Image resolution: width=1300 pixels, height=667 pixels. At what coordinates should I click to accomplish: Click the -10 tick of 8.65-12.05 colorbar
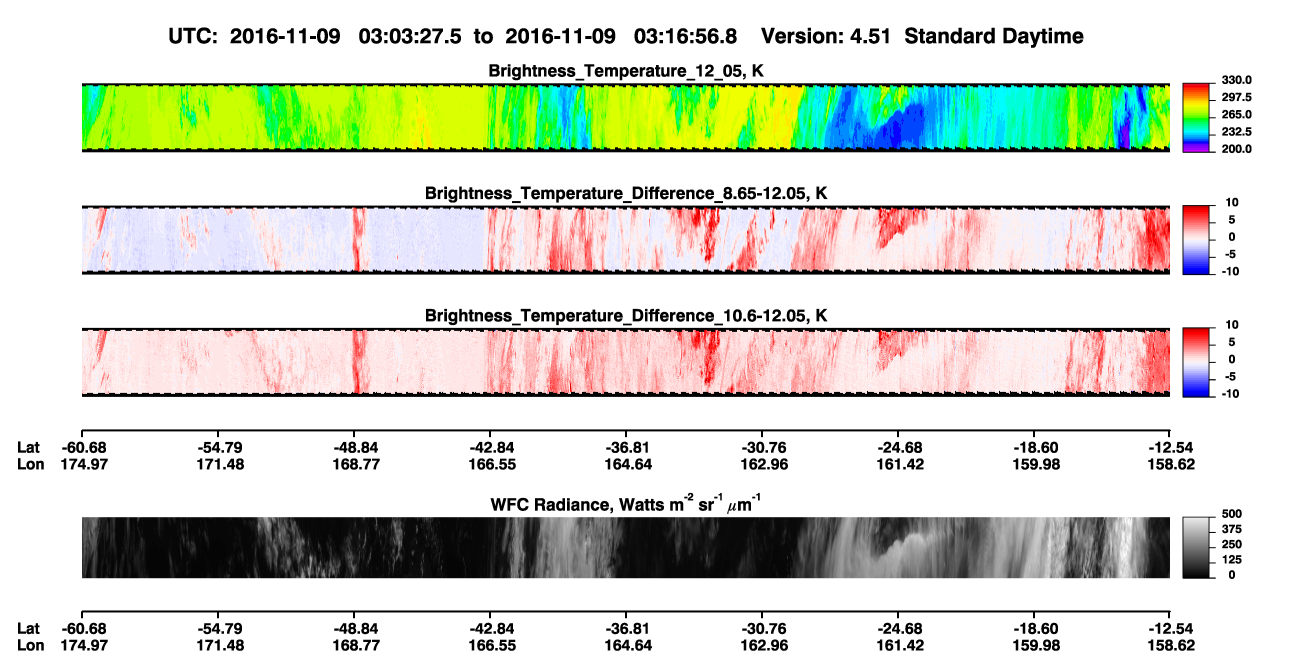click(1229, 271)
